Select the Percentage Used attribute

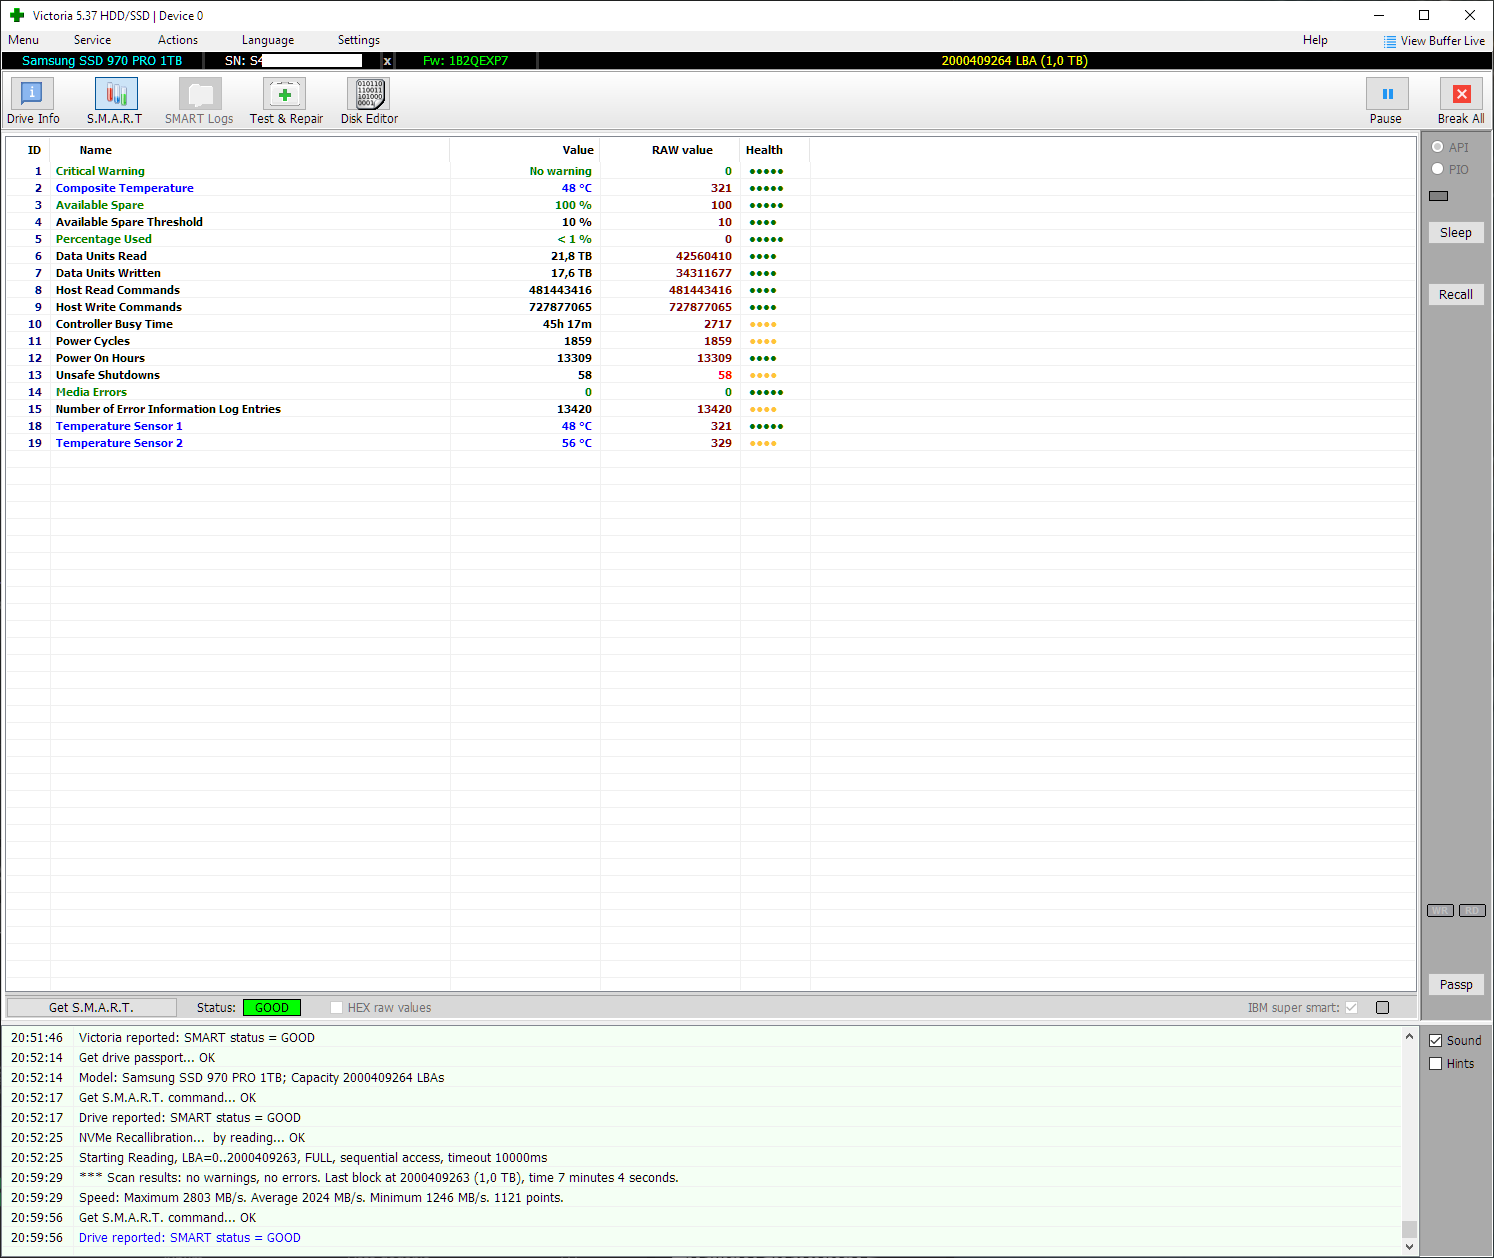click(710, 239)
